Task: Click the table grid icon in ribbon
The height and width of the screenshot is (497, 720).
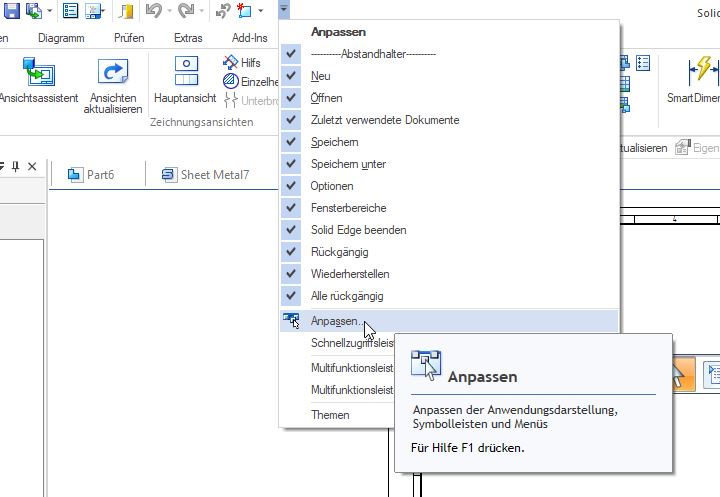Action: tap(624, 84)
